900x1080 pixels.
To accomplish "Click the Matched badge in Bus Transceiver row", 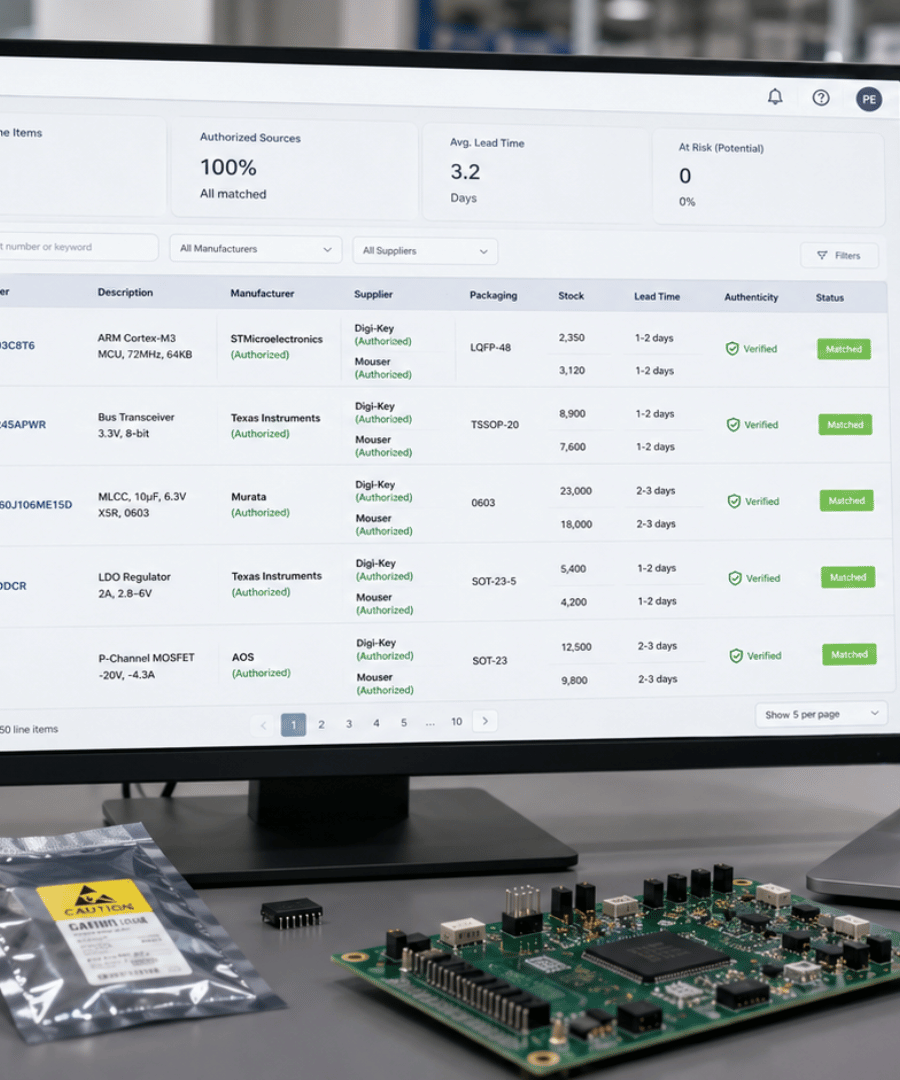I will coord(845,425).
